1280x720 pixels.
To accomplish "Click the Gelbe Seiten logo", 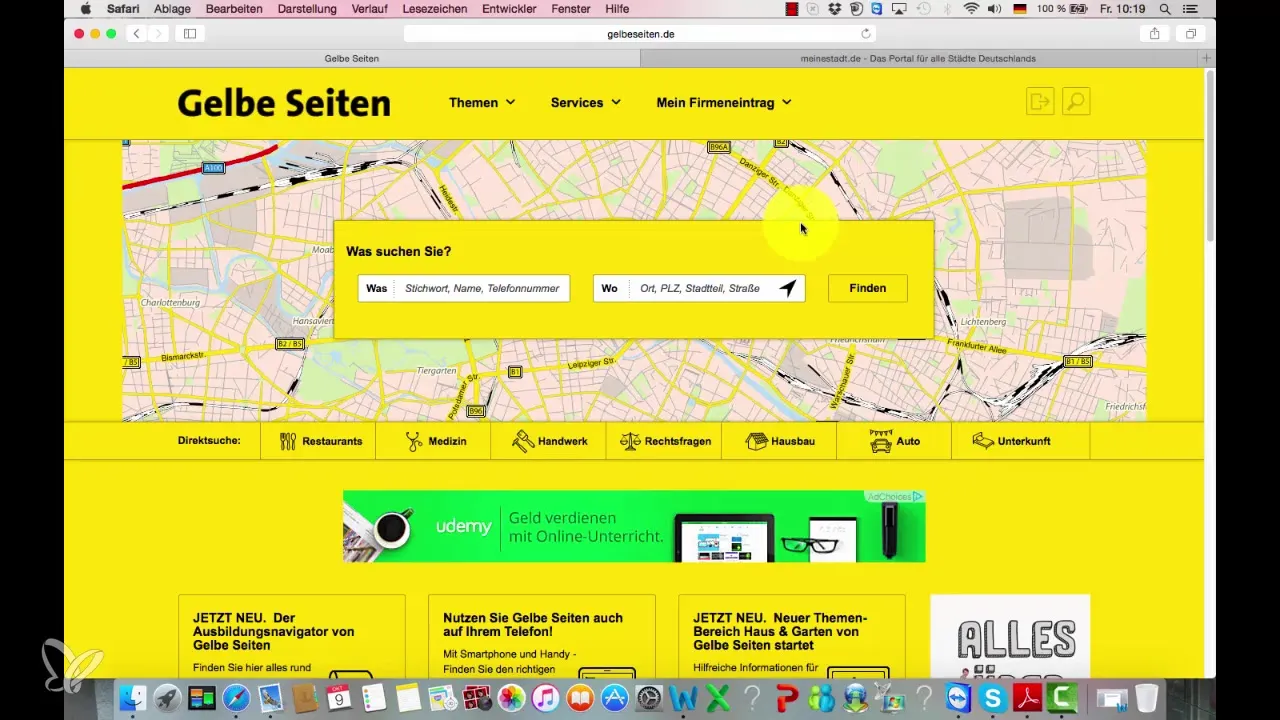I will click(284, 103).
